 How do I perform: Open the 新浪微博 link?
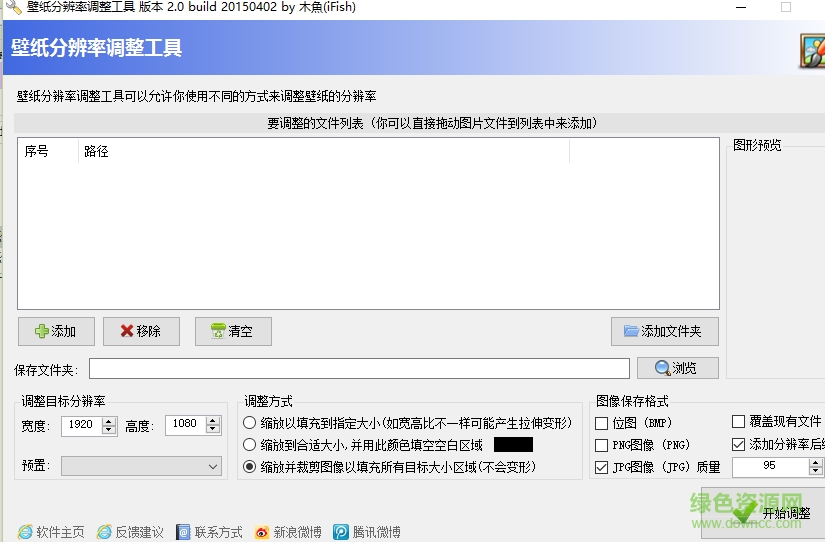coord(297,532)
